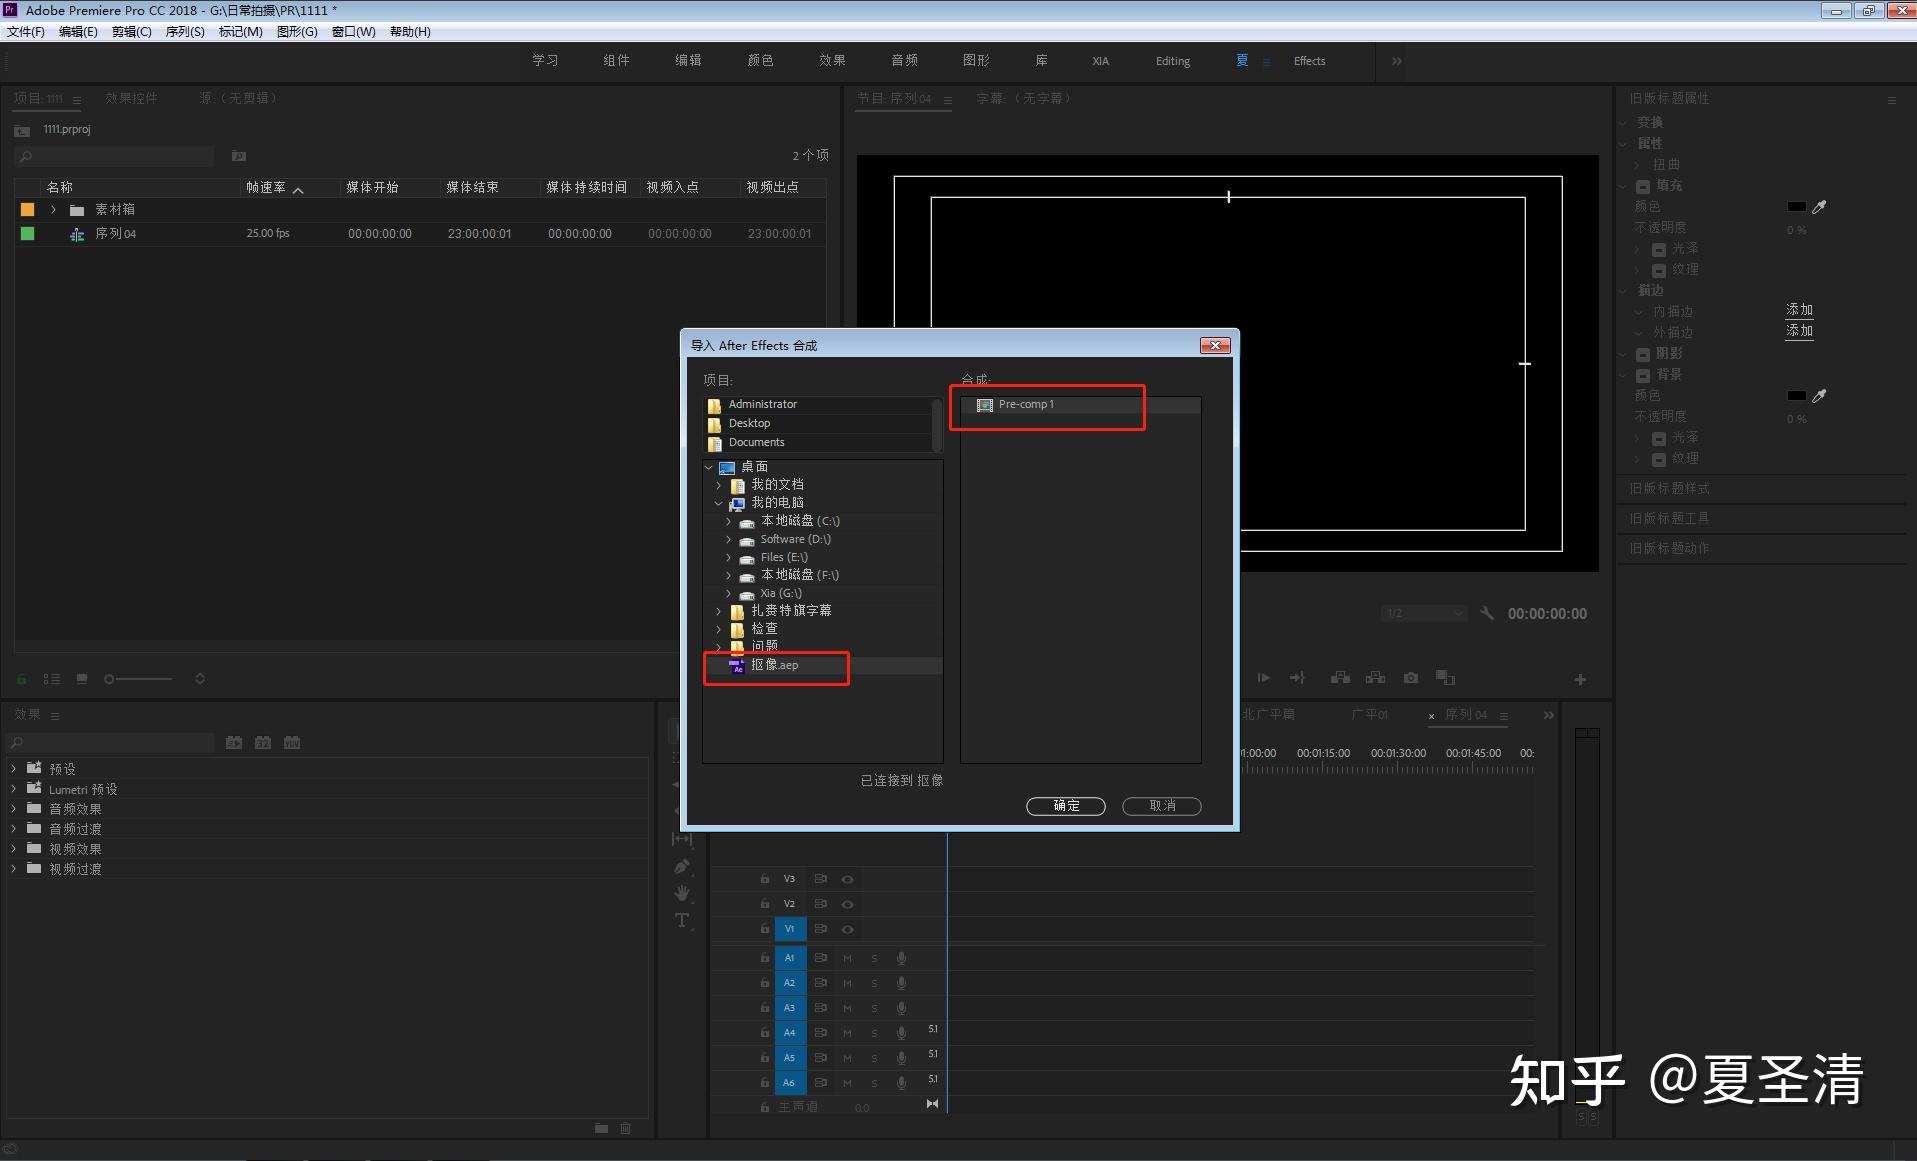Toggle sync lock for track V1
Viewport: 1917px width, 1161px height.
[x=820, y=929]
